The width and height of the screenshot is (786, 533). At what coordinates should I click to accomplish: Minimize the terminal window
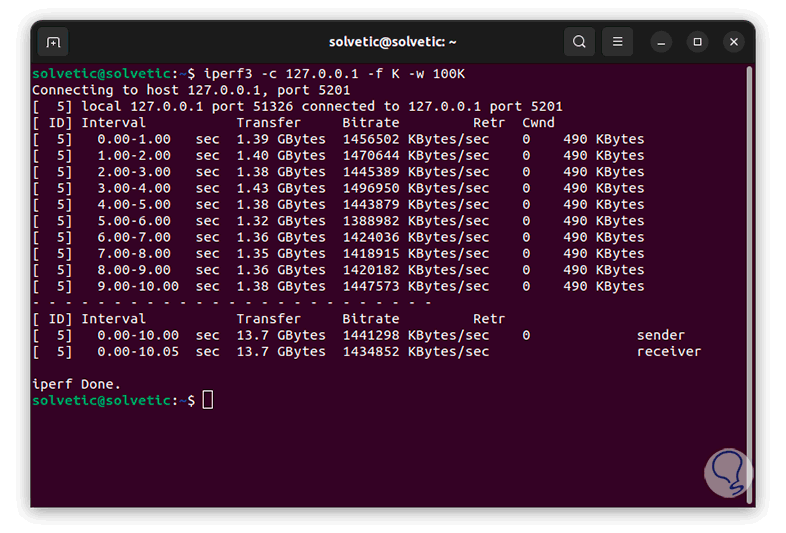click(x=661, y=42)
